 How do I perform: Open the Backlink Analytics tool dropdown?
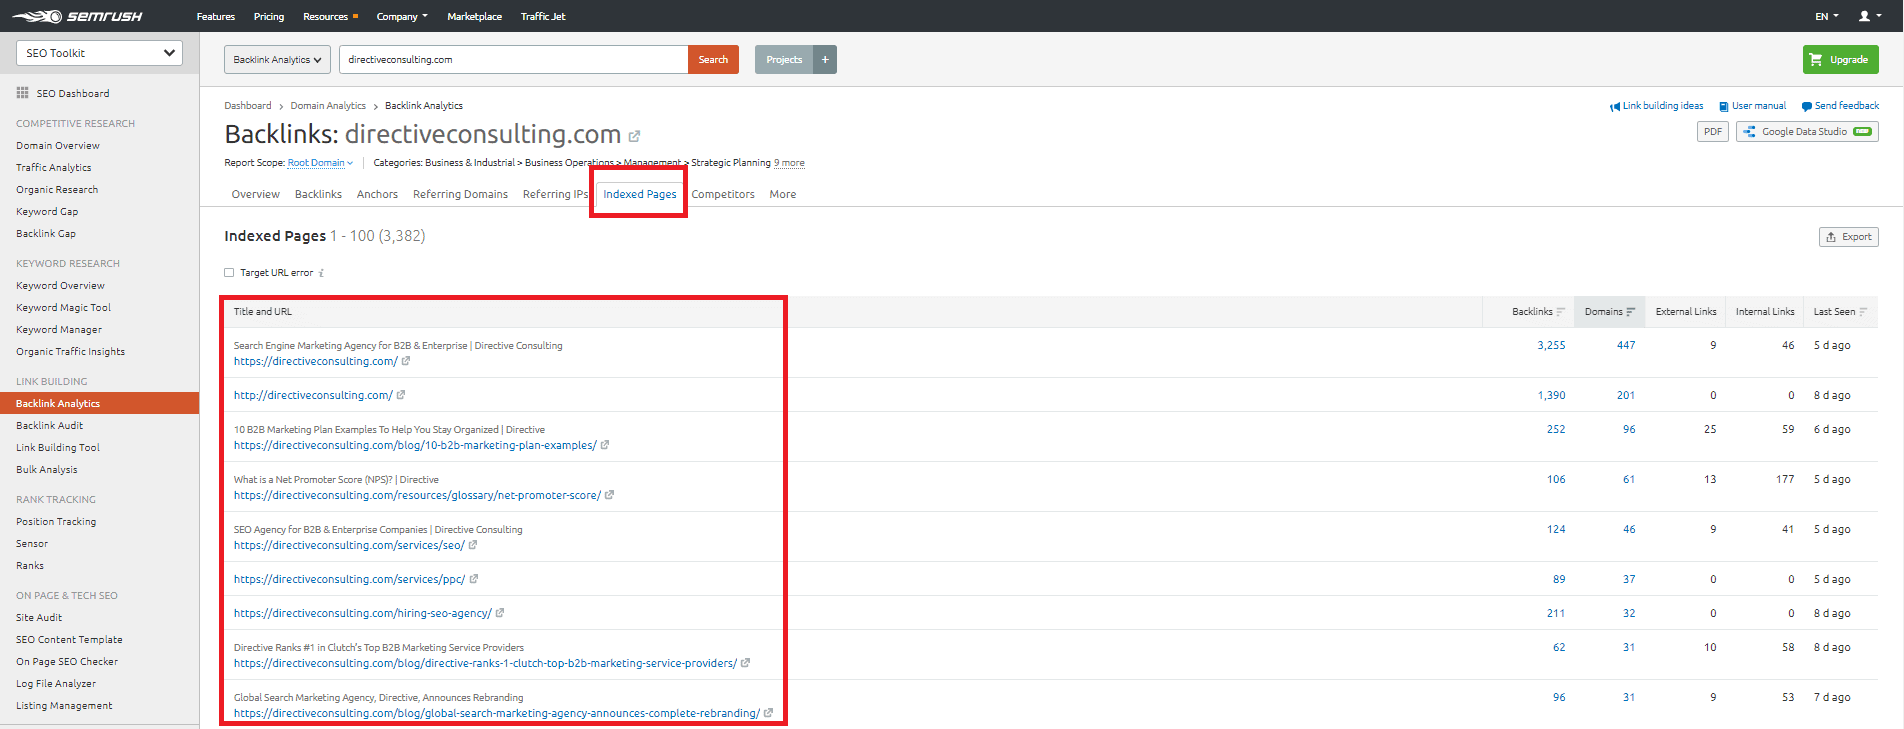point(277,60)
